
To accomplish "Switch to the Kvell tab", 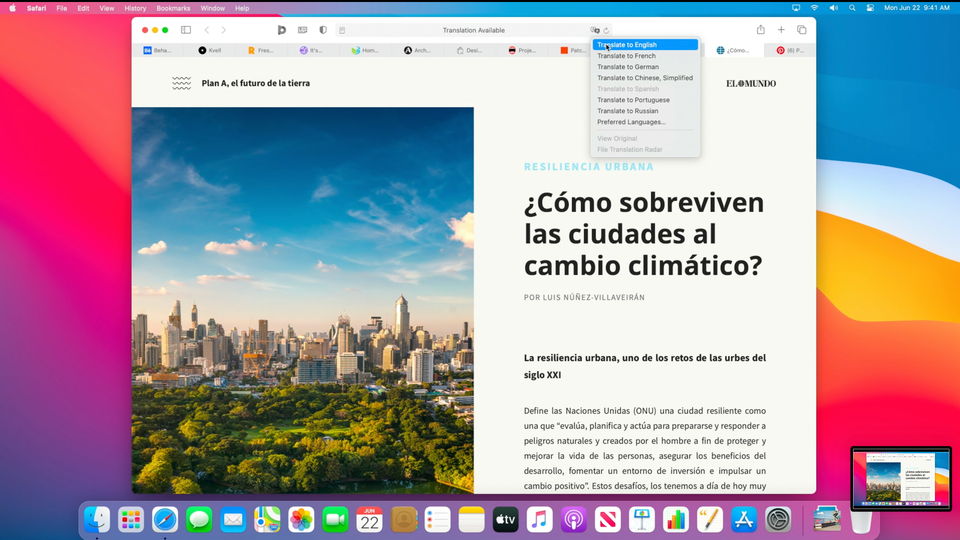I will 209,50.
